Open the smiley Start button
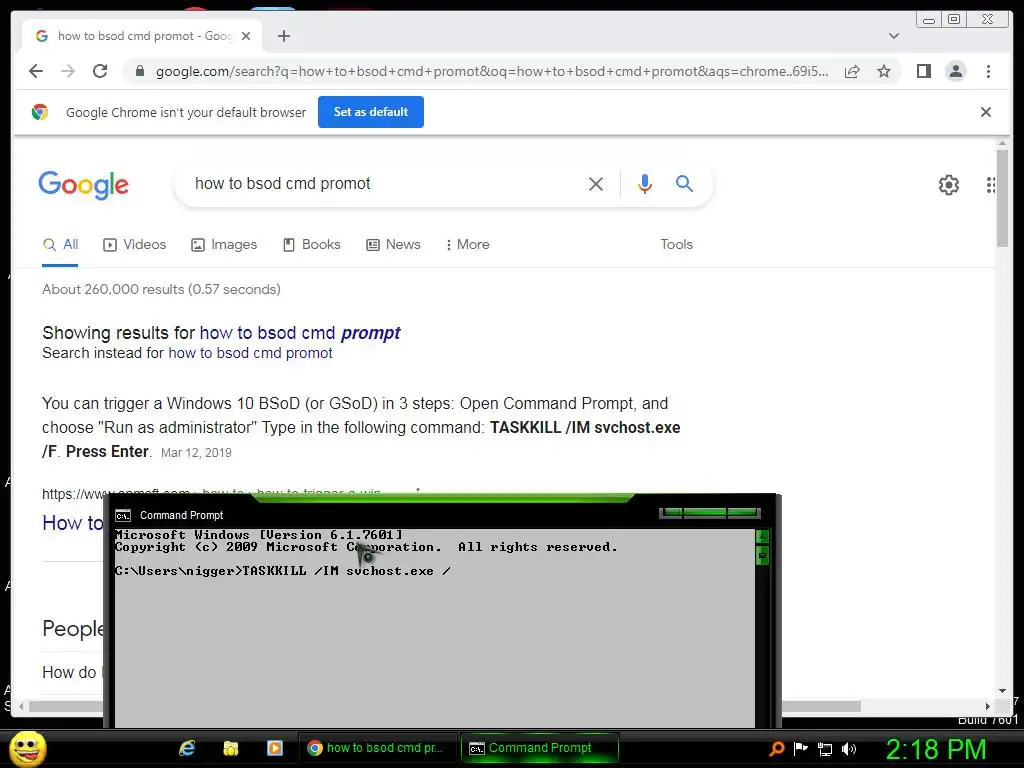Screen dimensions: 1024x768 (x=27, y=748)
